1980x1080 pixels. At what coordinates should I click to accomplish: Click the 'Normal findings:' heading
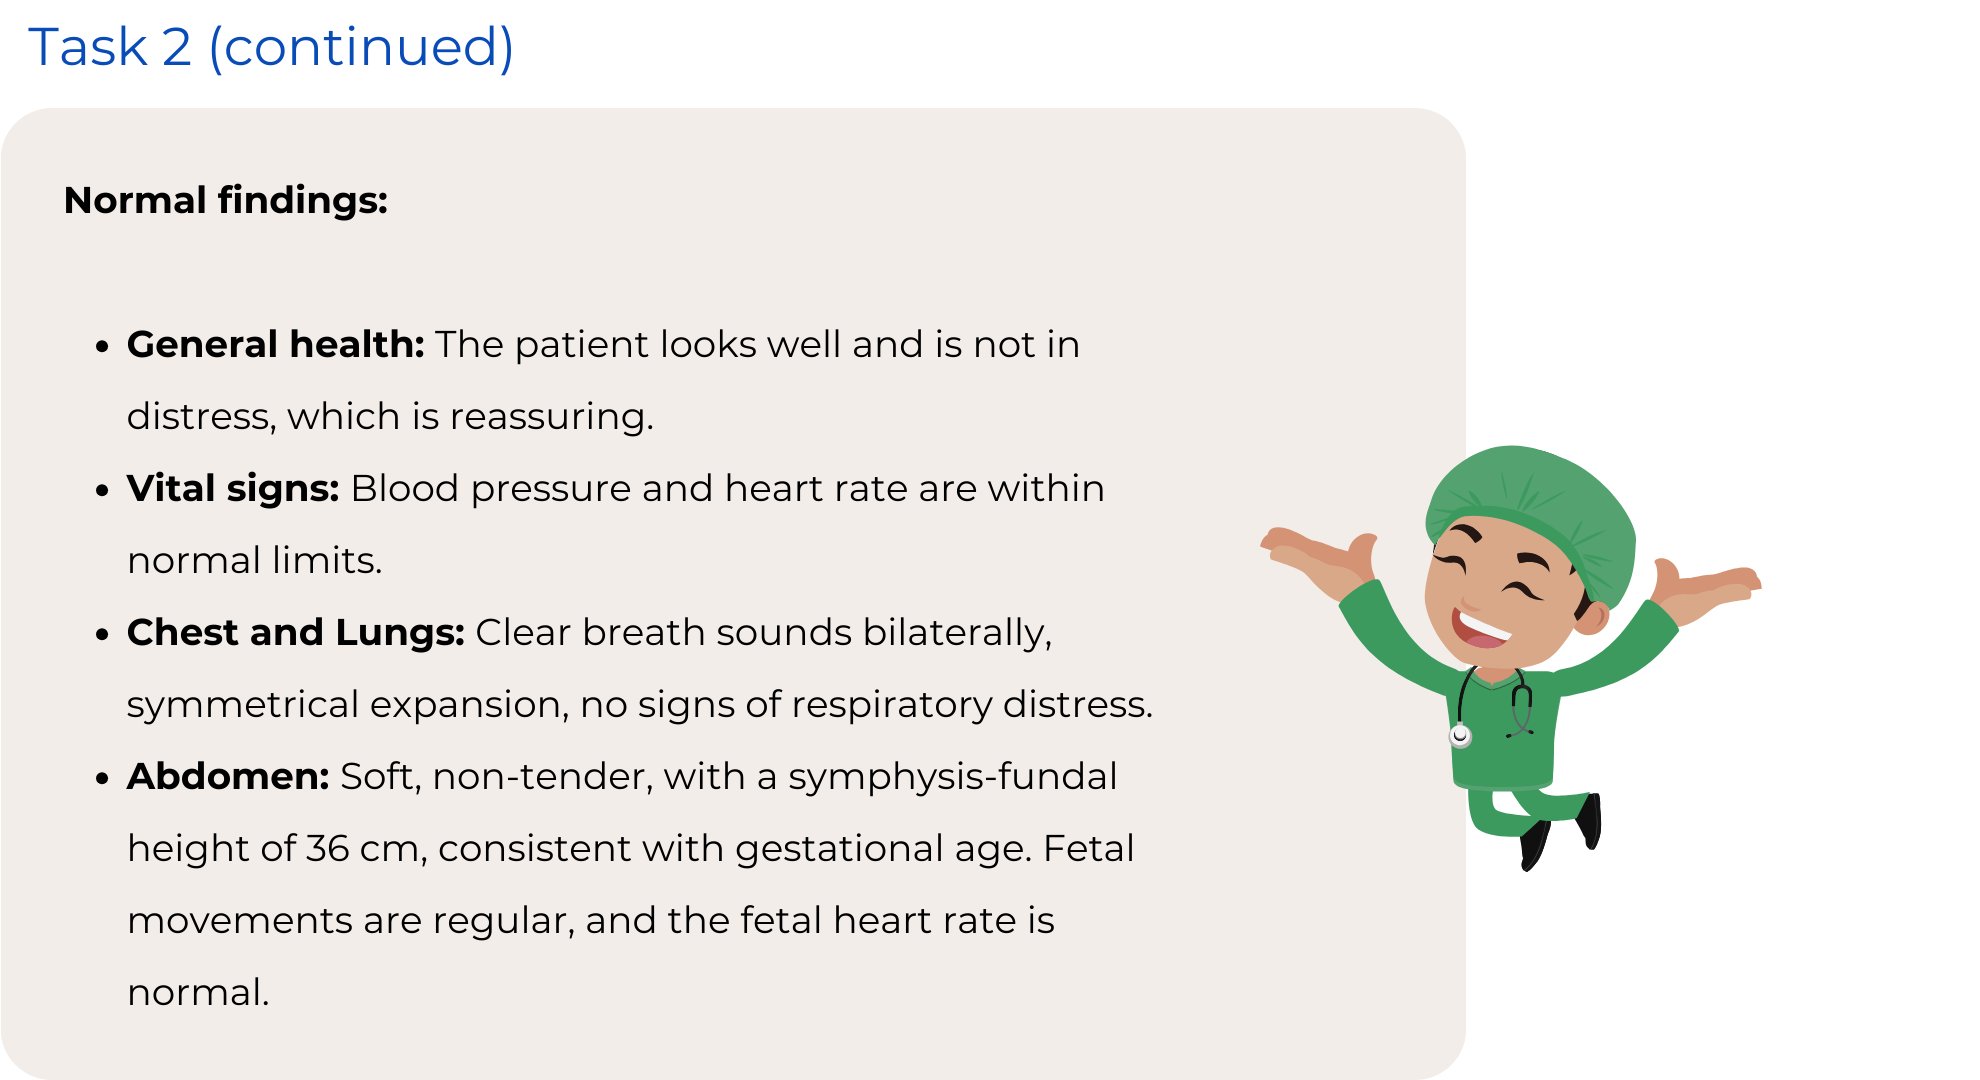[226, 200]
